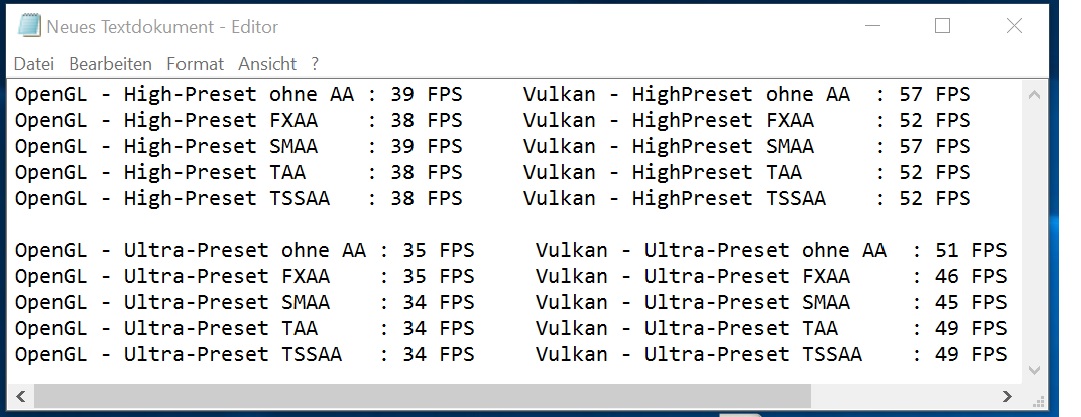This screenshot has width=1081, height=417.
Task: Click the vertical scrollbar up arrow
Action: point(1033,94)
